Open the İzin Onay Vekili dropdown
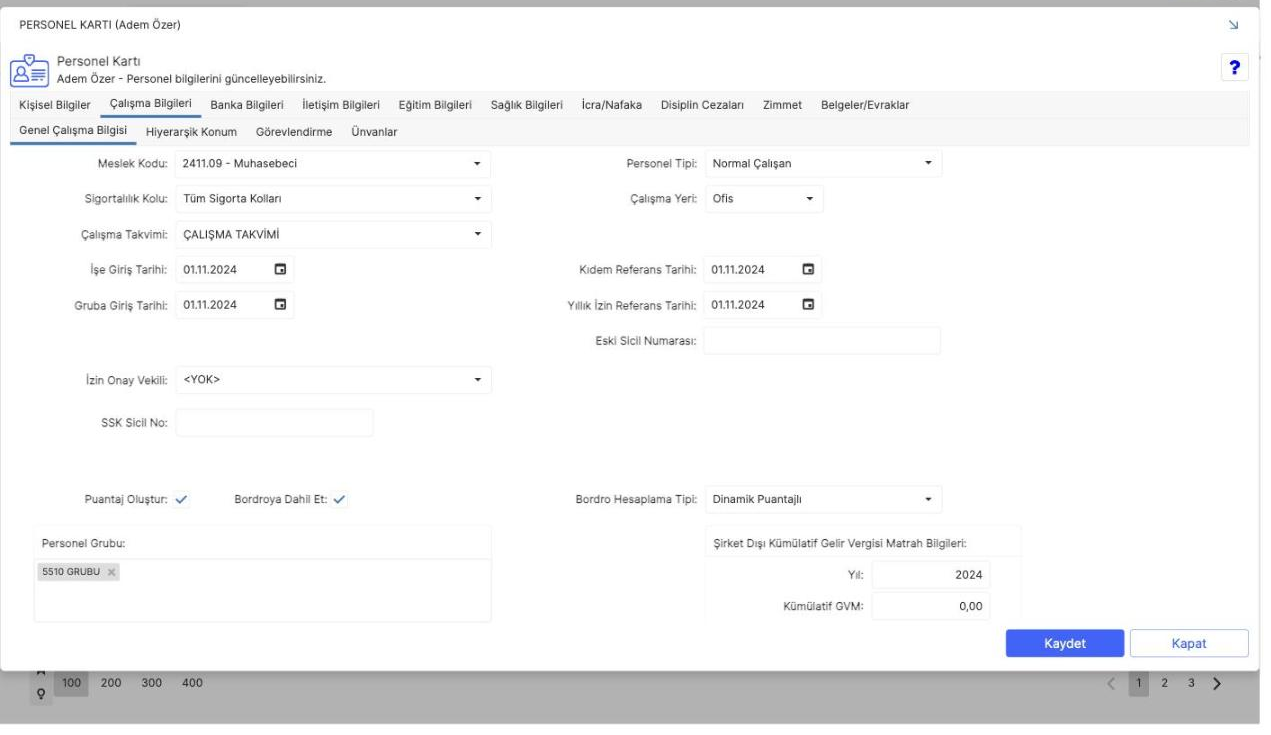The height and width of the screenshot is (735, 1271). coord(477,380)
